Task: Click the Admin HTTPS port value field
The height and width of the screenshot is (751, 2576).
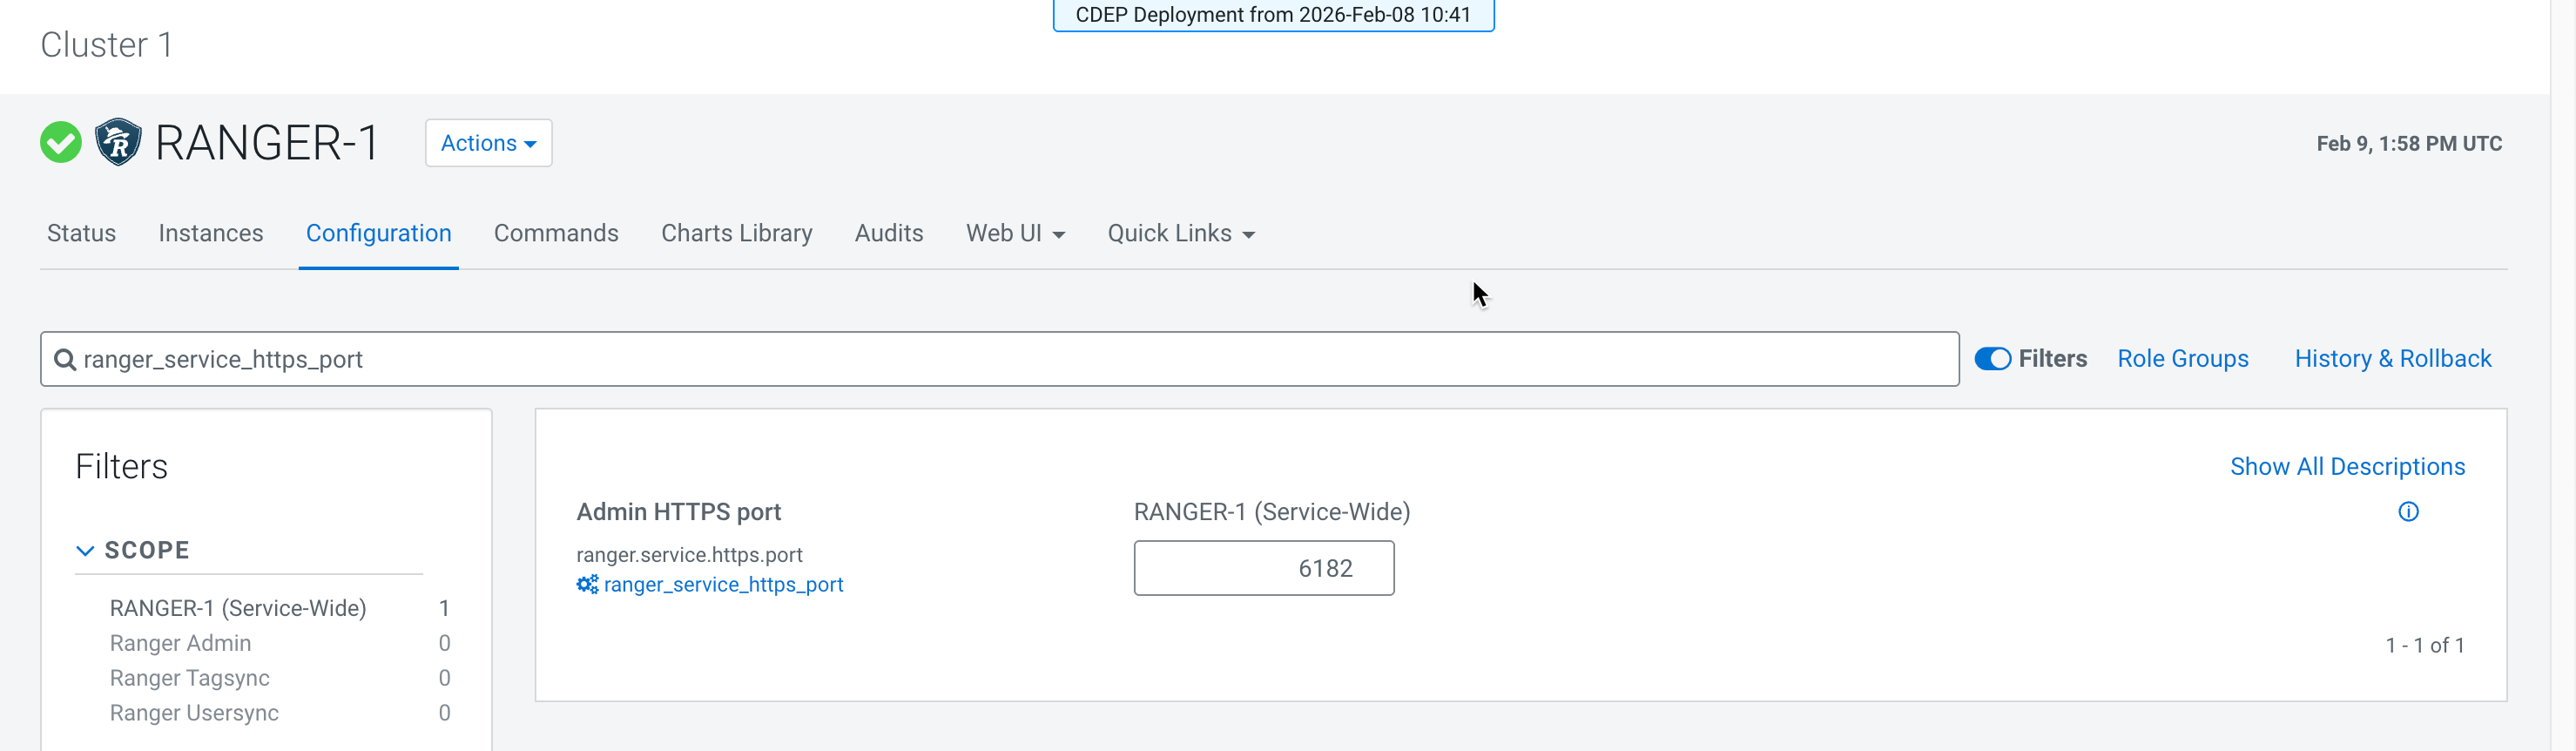Action: (x=1263, y=568)
